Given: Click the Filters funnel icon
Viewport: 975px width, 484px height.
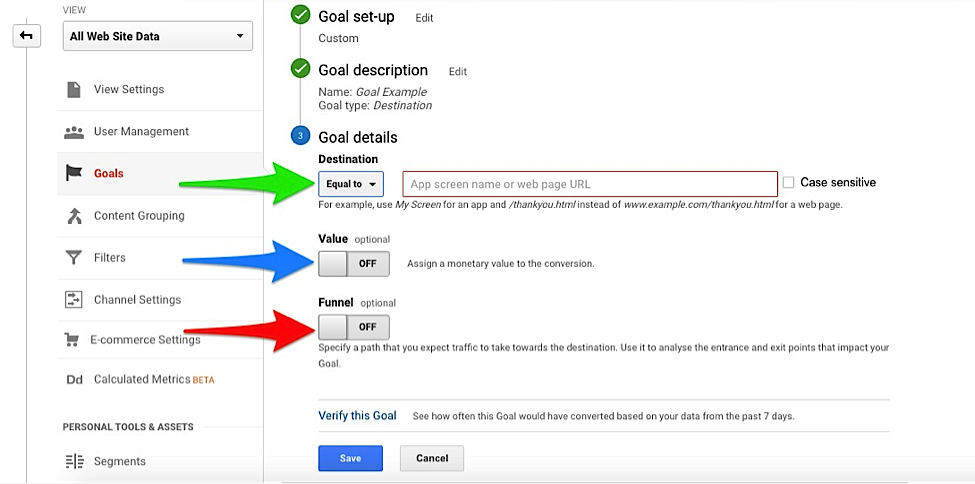Looking at the screenshot, I should pyautogui.click(x=74, y=258).
